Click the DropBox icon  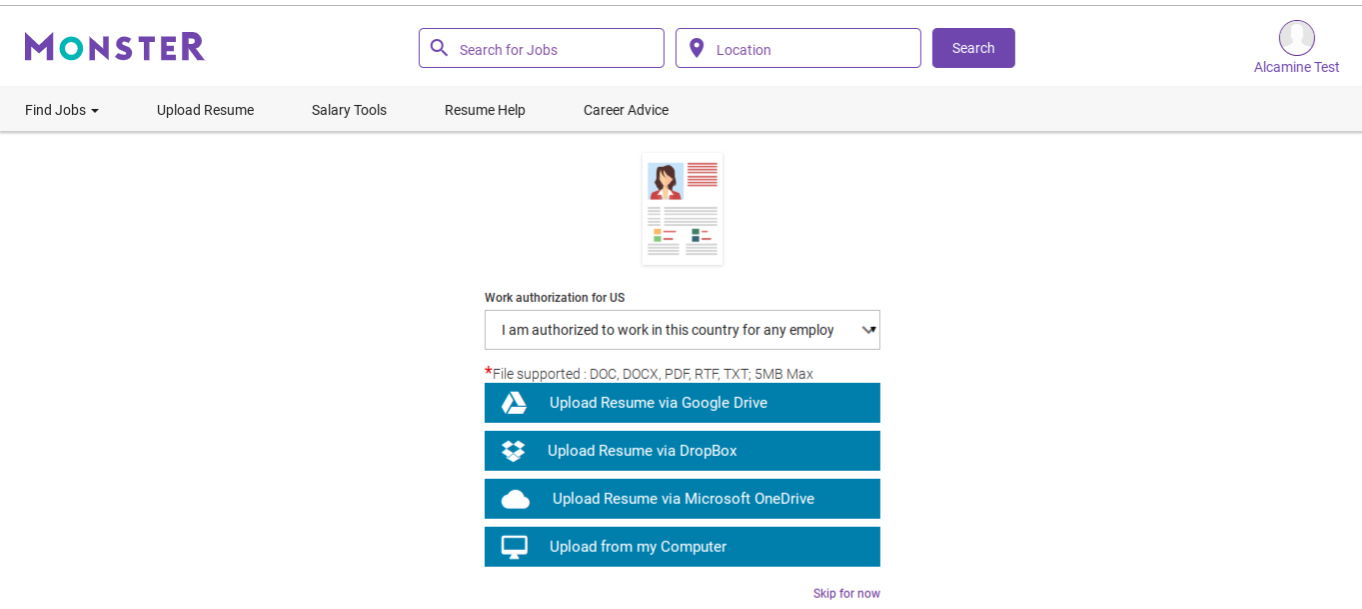coord(513,451)
